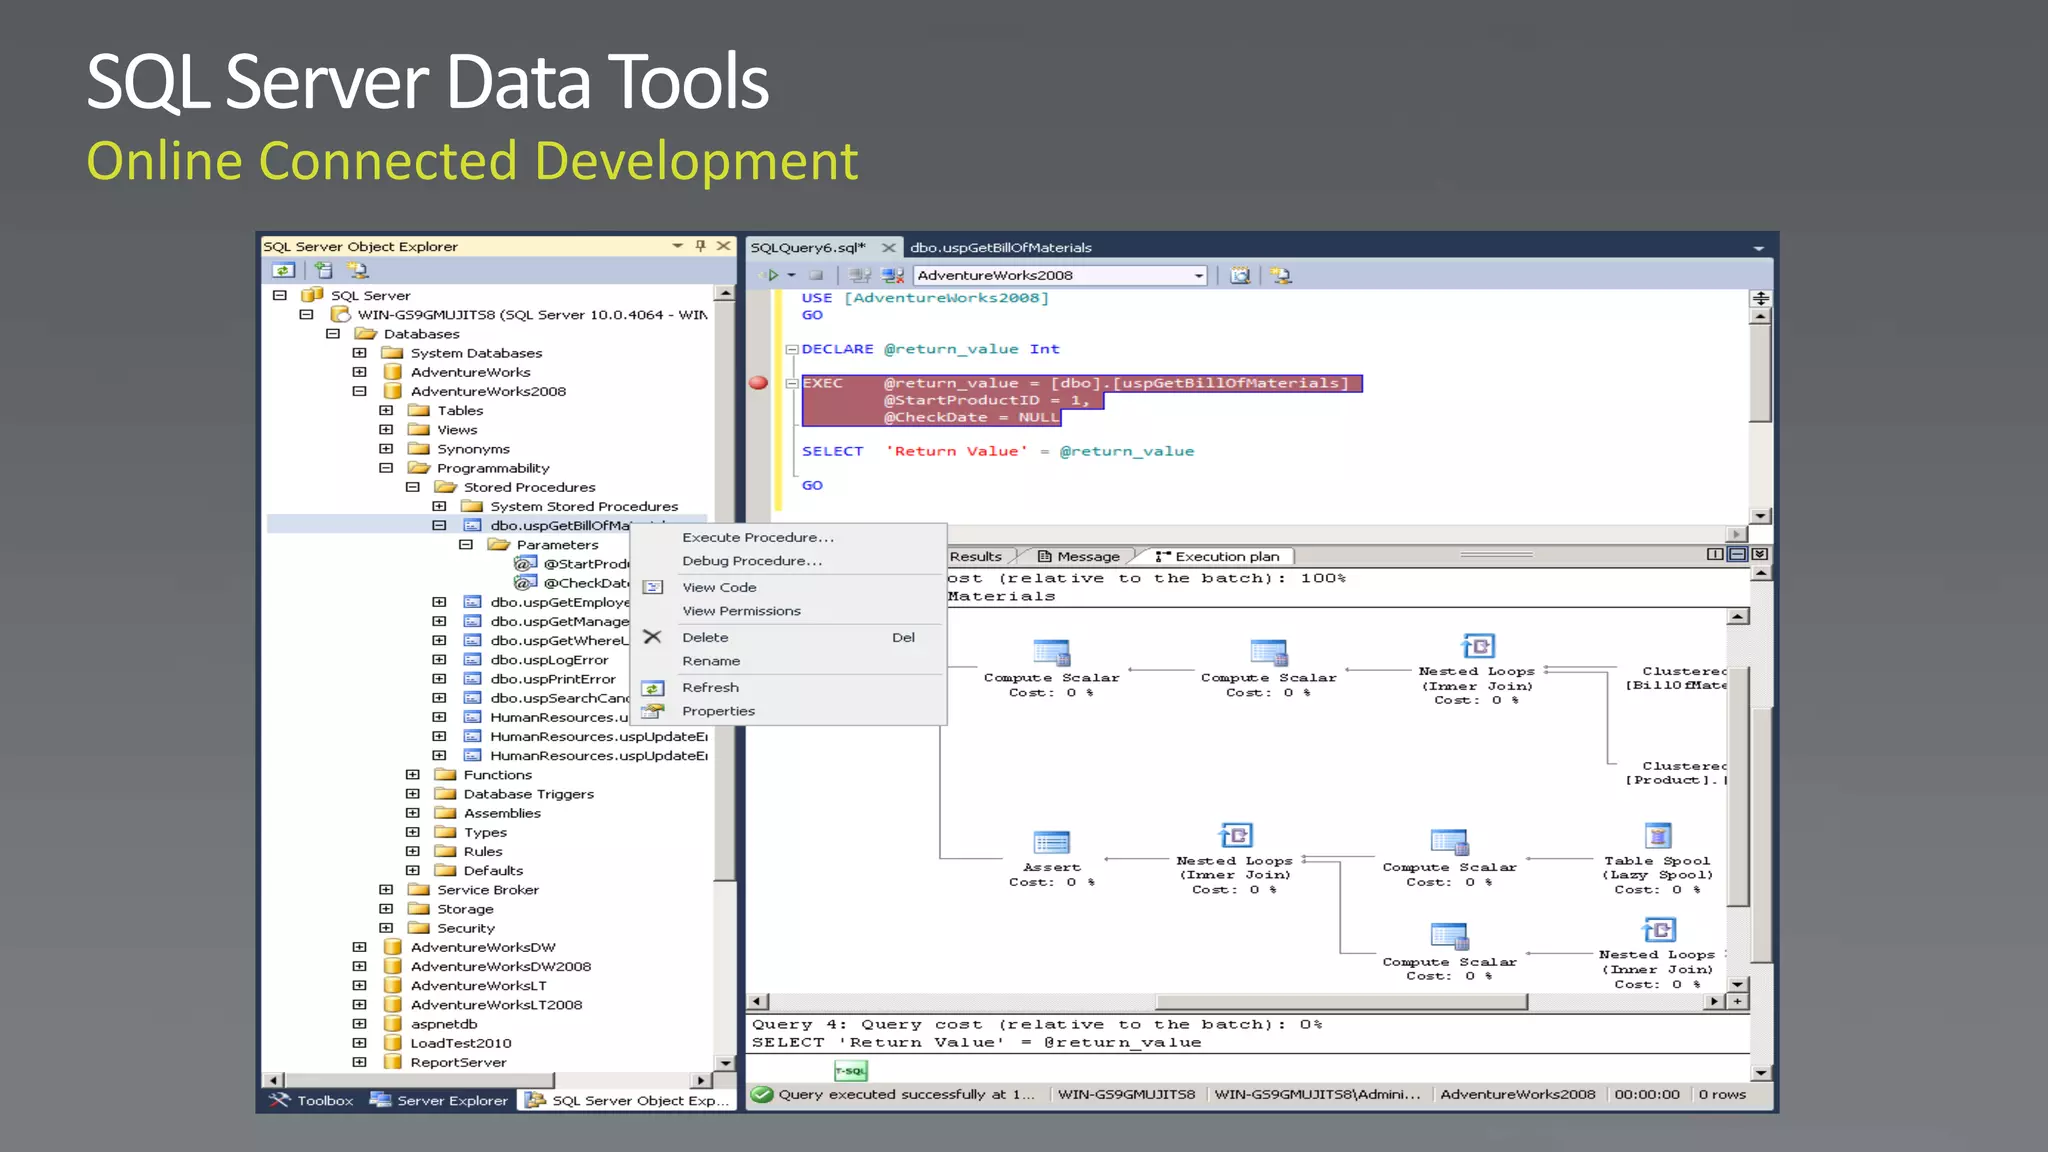Image resolution: width=2048 pixels, height=1152 pixels.
Task: Click the editor tab list dropdown arrow
Action: tap(1758, 248)
